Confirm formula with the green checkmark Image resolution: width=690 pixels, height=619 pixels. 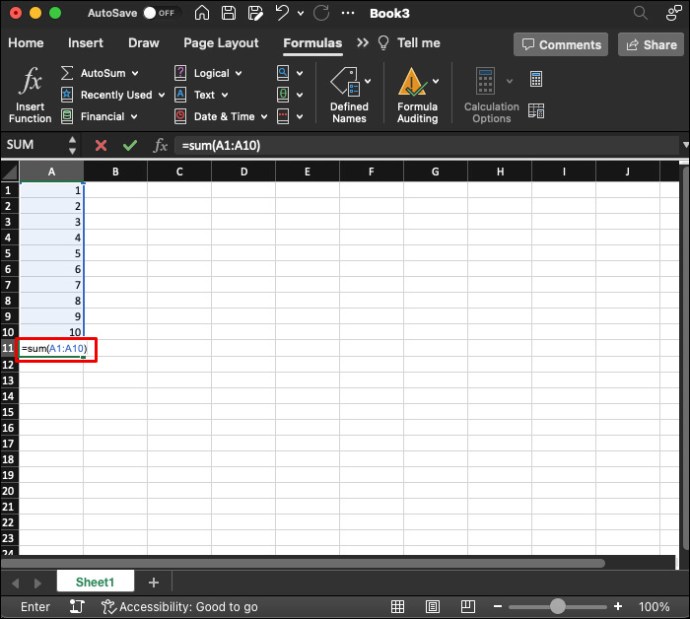point(130,145)
